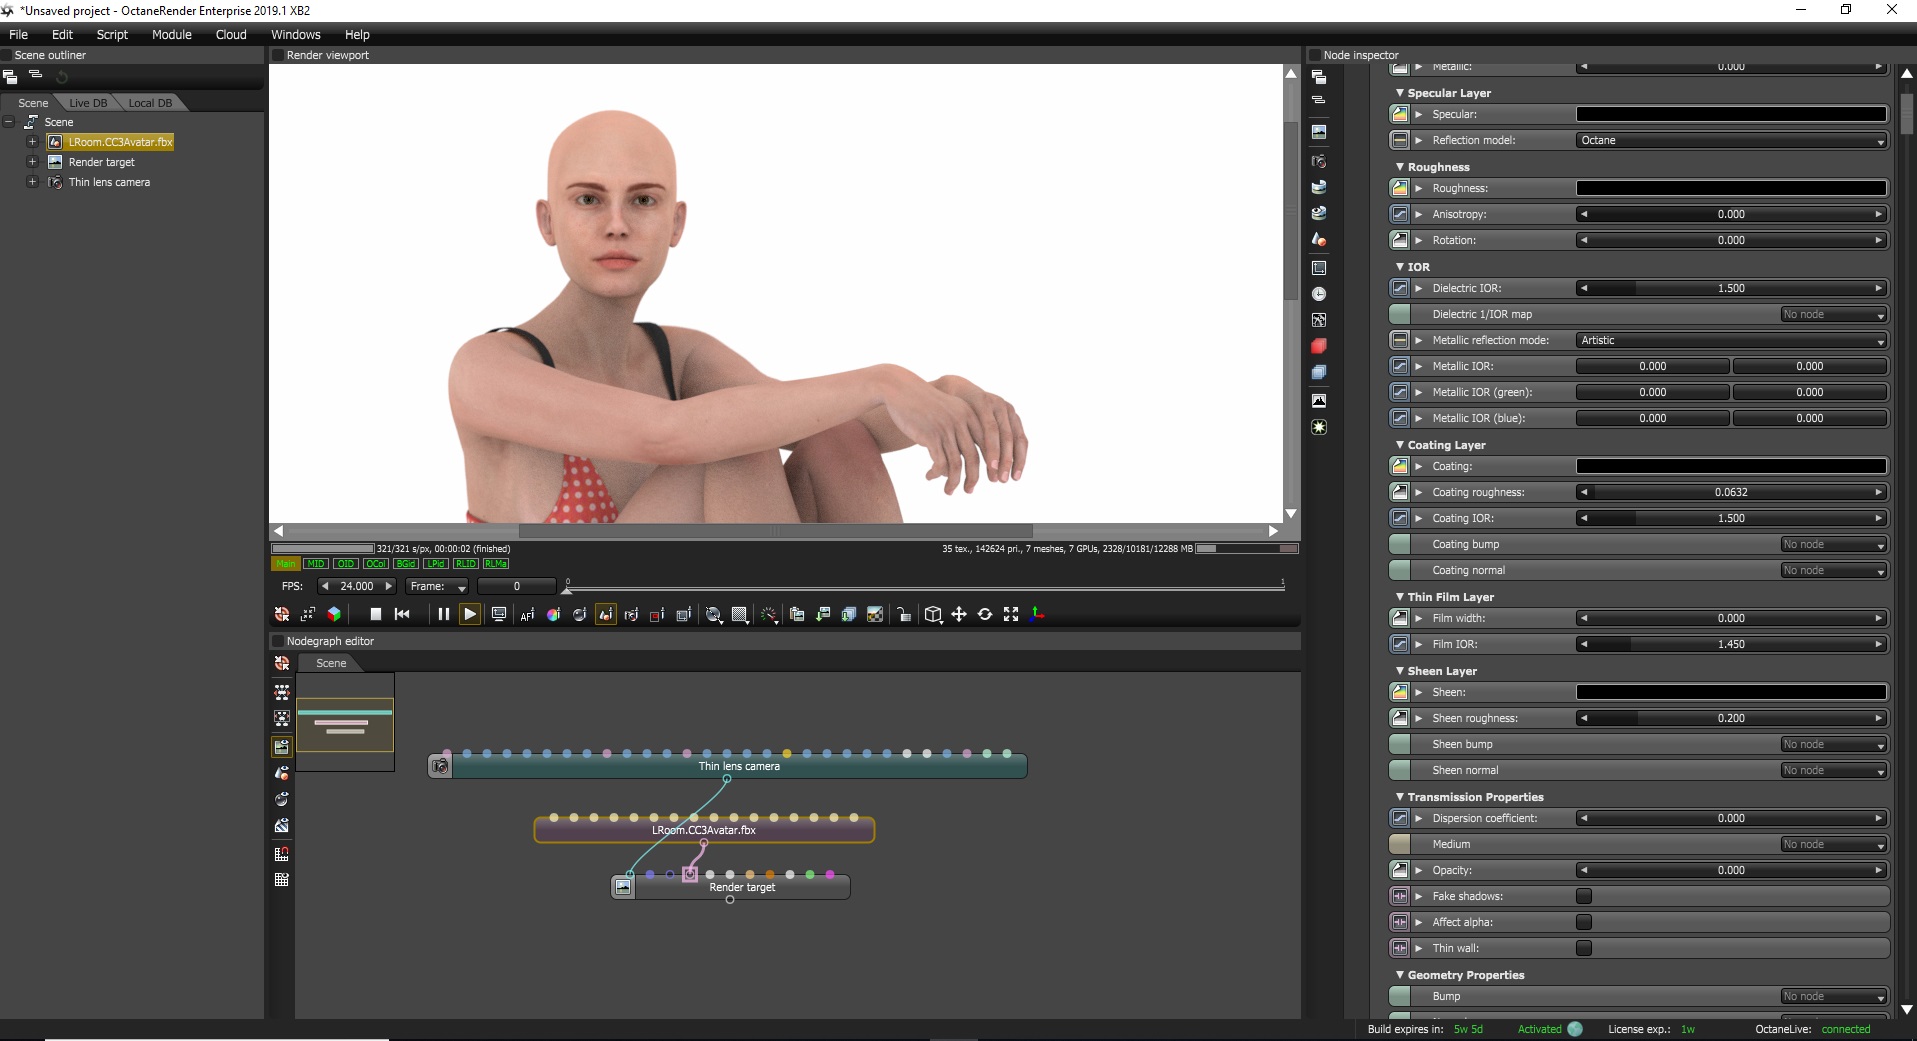Toggle the Thin wall checkbox
Image resolution: width=1917 pixels, height=1041 pixels.
1584,948
